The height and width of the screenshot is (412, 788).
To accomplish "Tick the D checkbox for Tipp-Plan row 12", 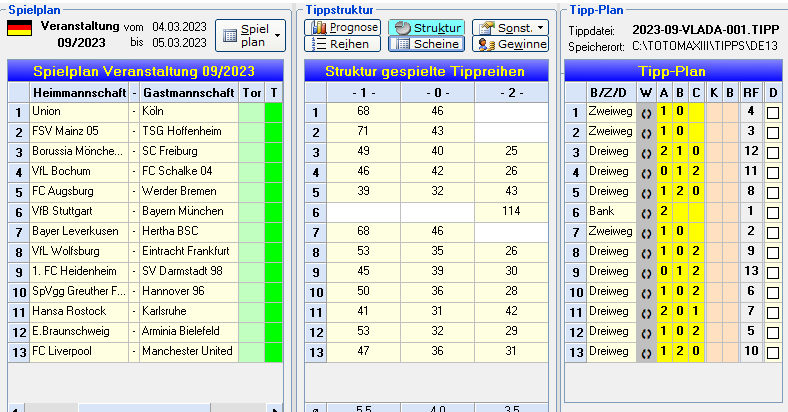I will tap(773, 333).
